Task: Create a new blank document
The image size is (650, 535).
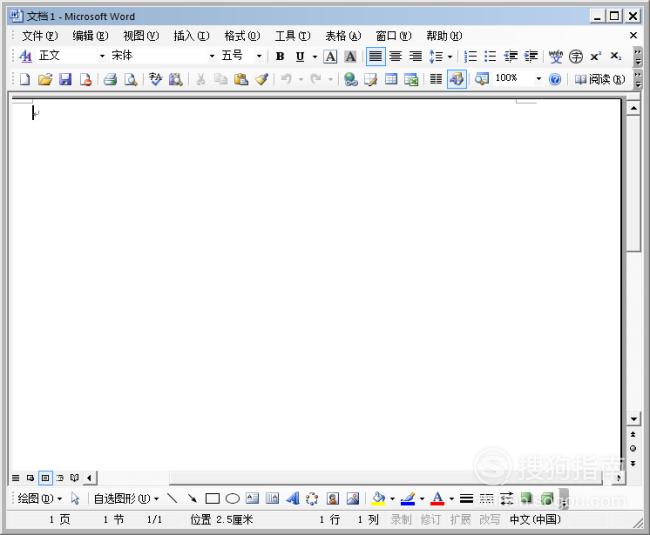Action: (x=25, y=79)
